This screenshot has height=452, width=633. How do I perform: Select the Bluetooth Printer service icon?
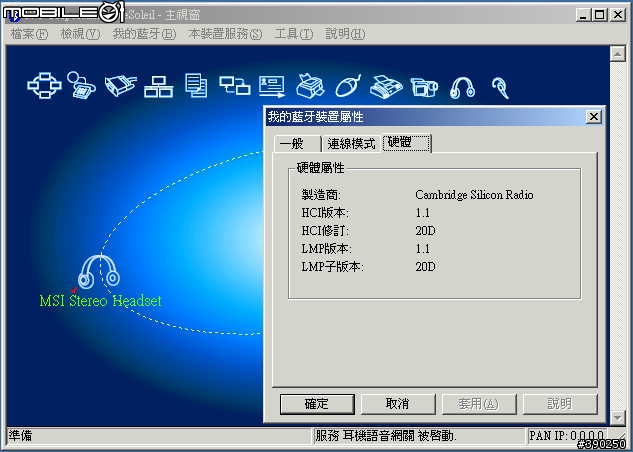tap(310, 86)
